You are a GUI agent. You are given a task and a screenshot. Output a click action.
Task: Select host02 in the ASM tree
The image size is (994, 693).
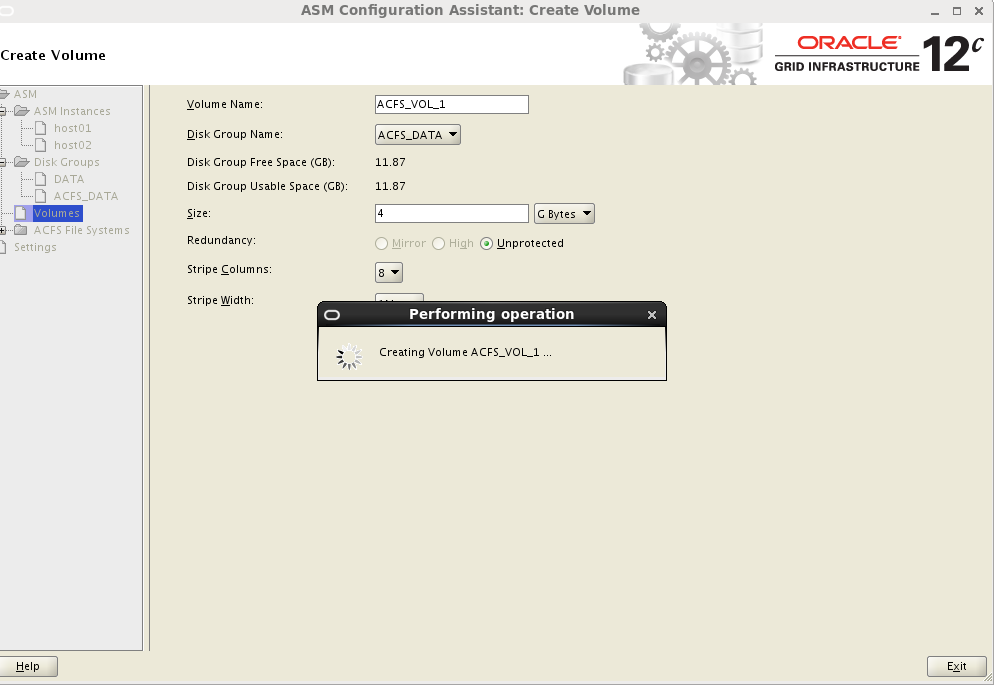coord(72,145)
